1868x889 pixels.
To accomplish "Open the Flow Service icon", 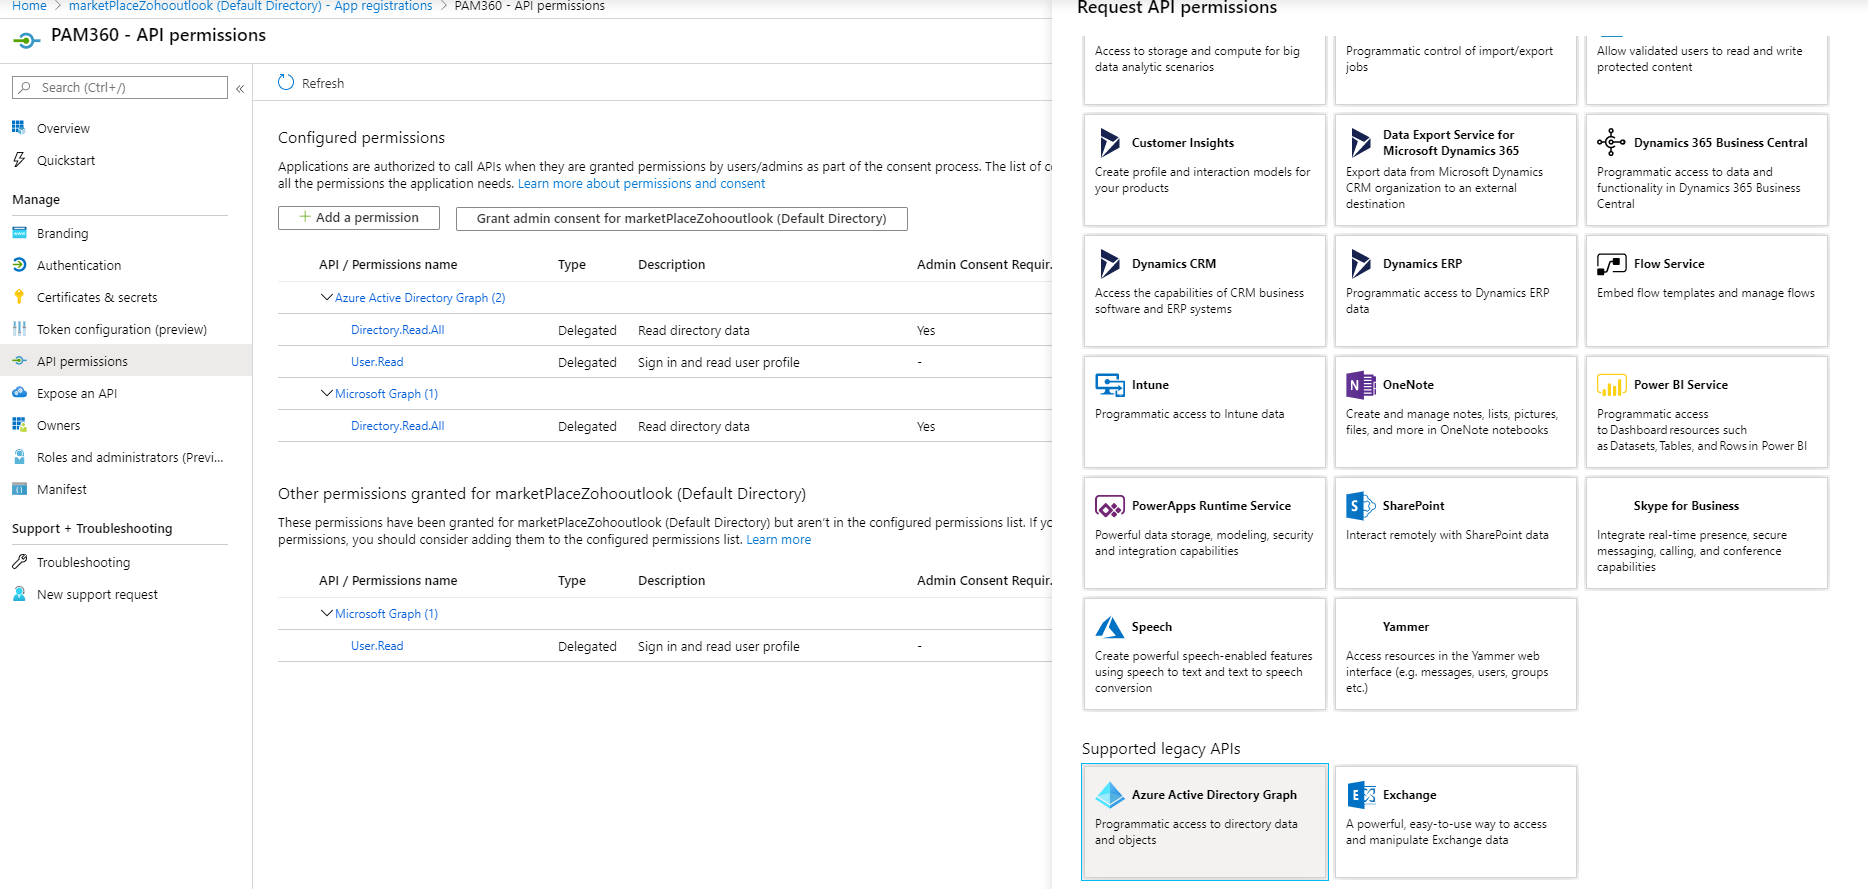I will coord(1611,264).
